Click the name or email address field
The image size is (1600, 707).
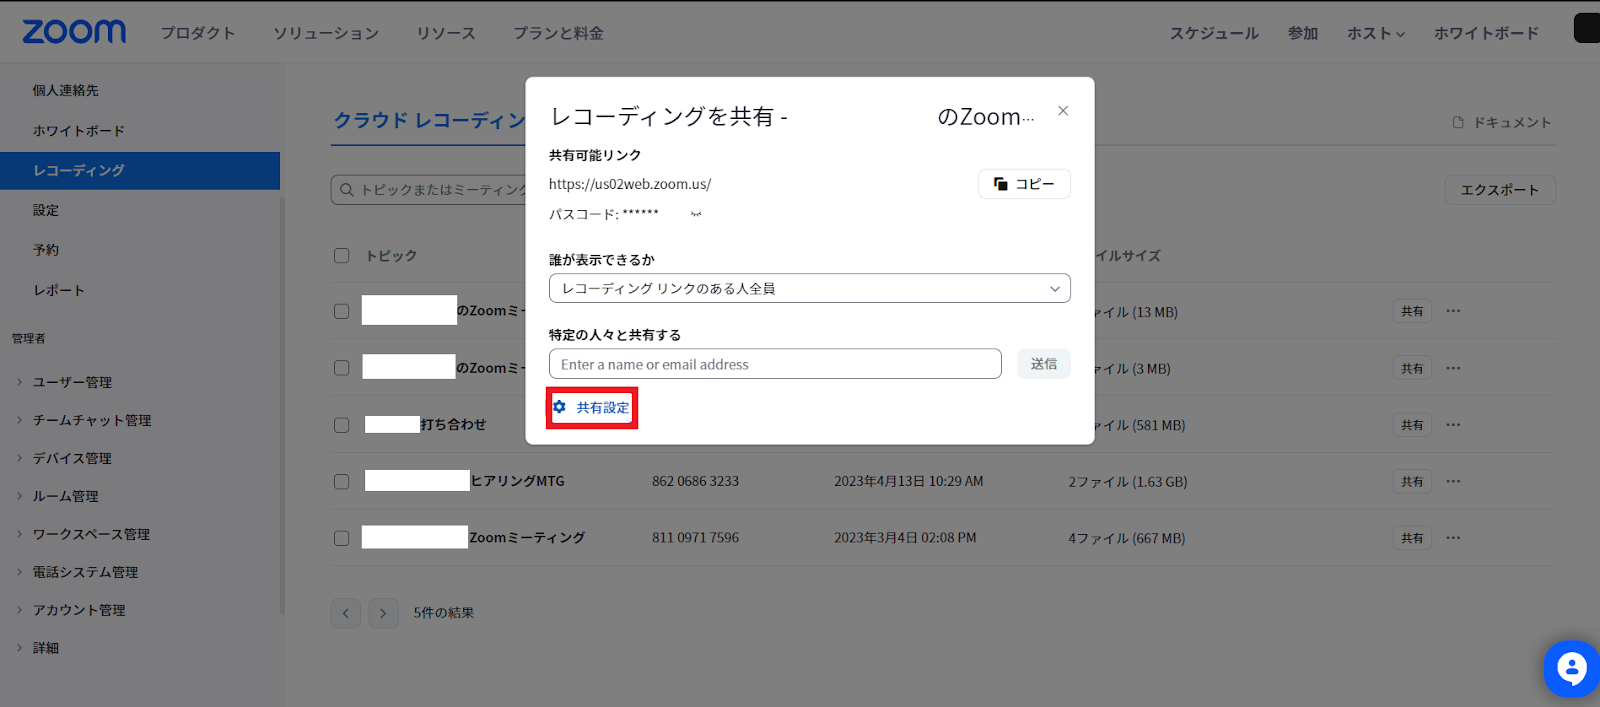point(775,364)
